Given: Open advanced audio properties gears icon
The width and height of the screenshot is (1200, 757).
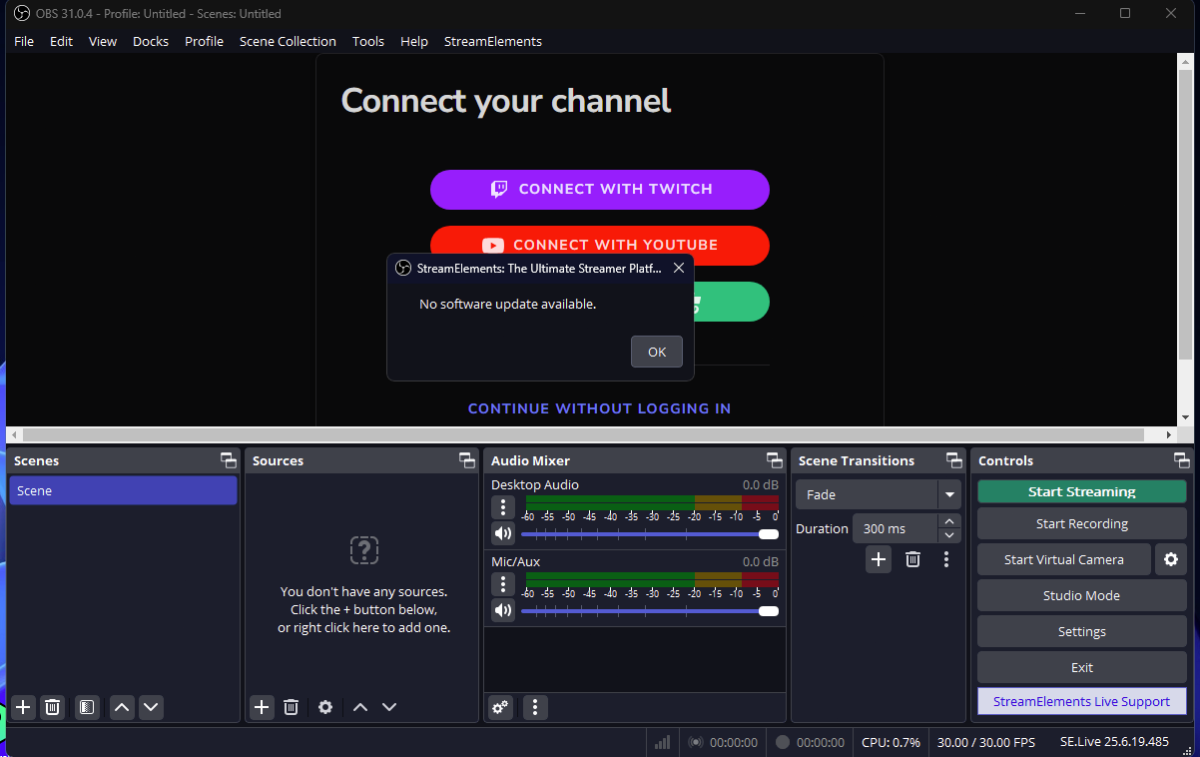Looking at the screenshot, I should (x=501, y=707).
